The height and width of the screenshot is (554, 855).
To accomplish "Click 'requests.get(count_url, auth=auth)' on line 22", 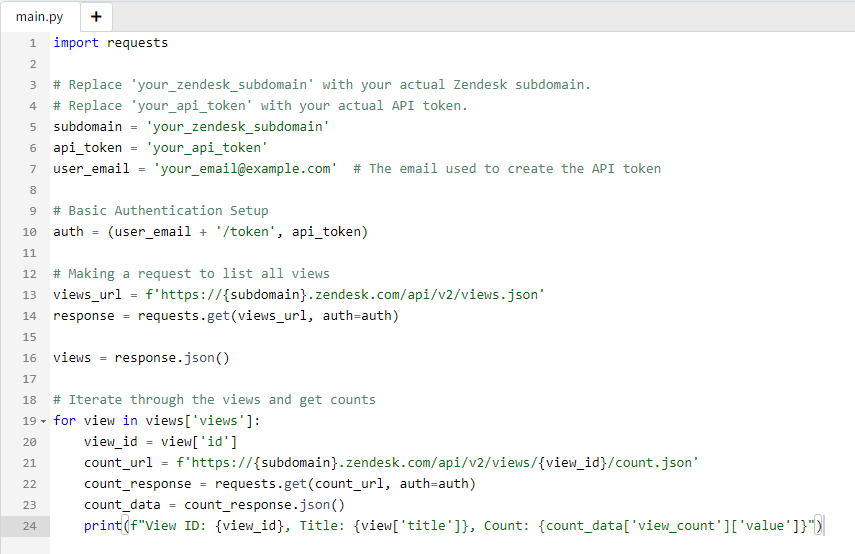I will tap(345, 484).
